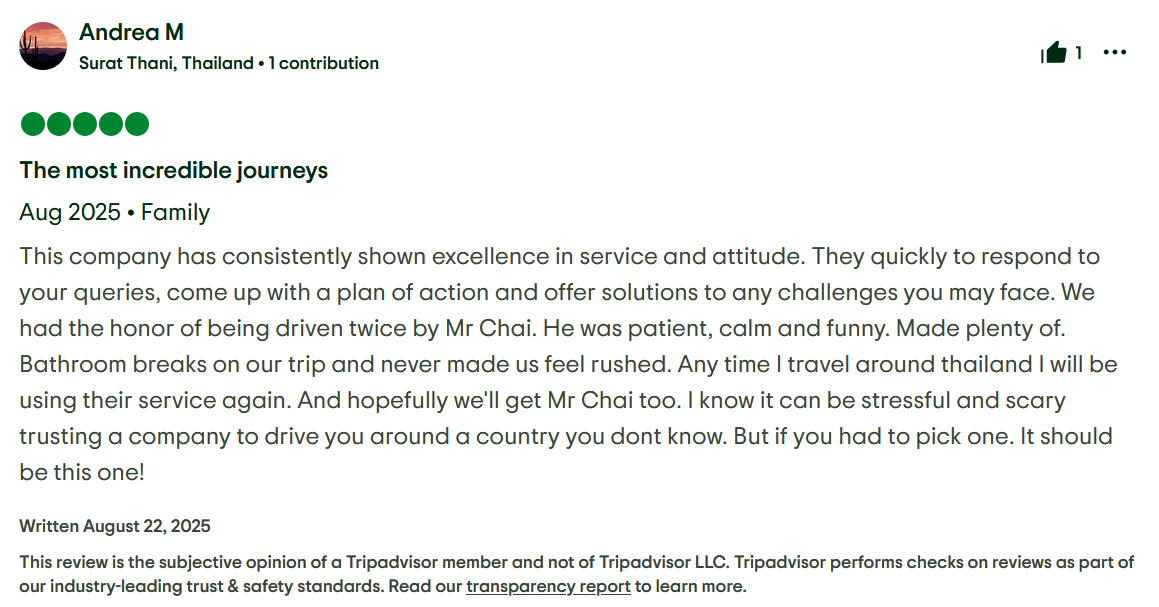Click the second green rating bubble
The width and height of the screenshot is (1159, 607).
(x=58, y=124)
